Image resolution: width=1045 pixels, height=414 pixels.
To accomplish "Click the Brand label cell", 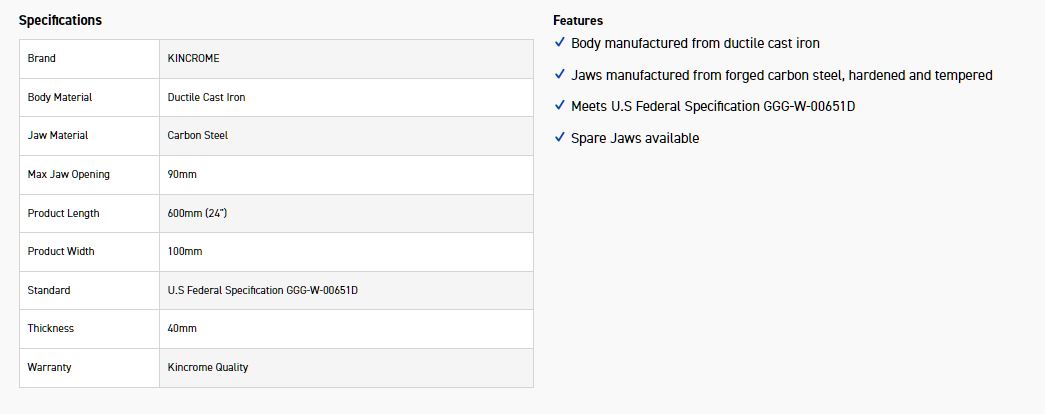I will pyautogui.click(x=42, y=58).
